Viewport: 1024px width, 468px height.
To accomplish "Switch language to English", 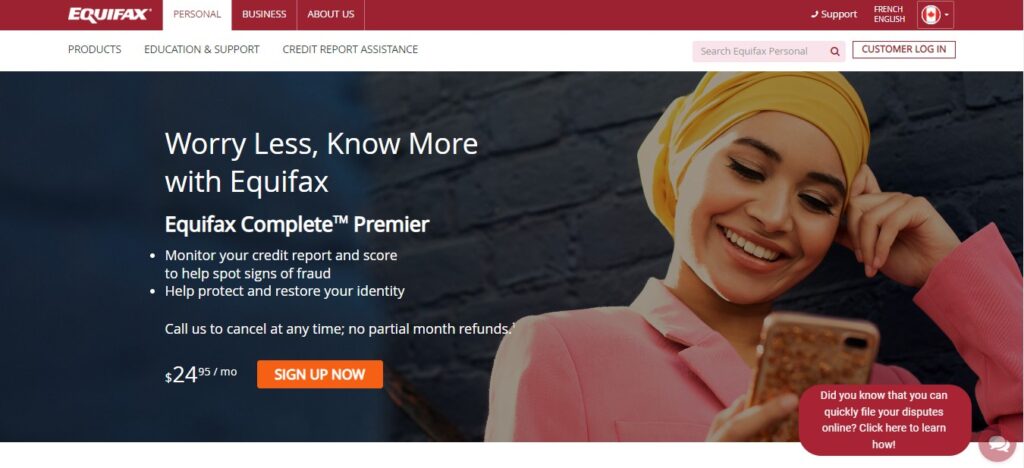I will click(889, 20).
